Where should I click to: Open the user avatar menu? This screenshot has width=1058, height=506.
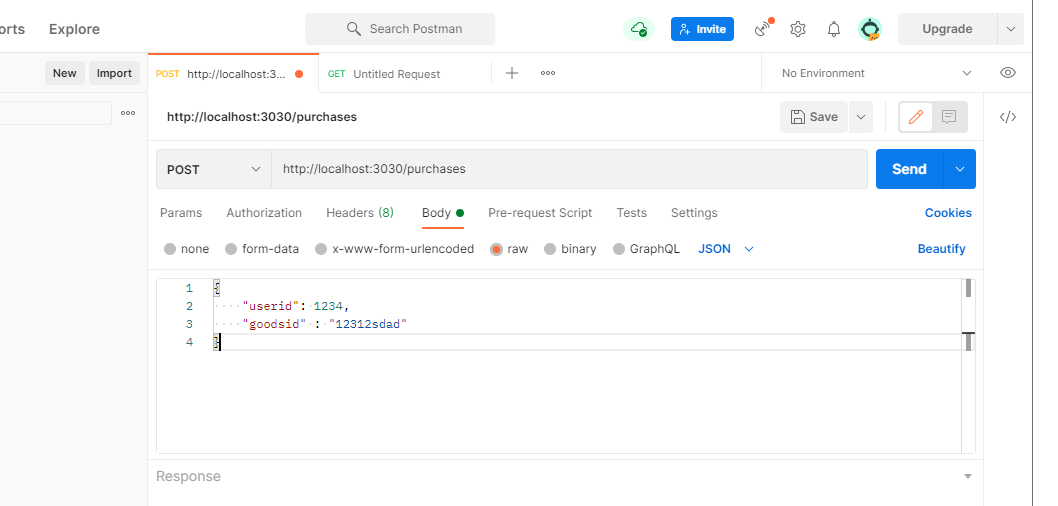870,29
